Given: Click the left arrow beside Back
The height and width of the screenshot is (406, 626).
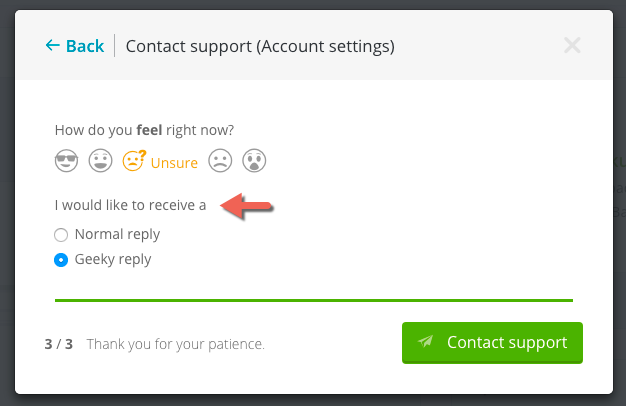Looking at the screenshot, I should pos(52,46).
